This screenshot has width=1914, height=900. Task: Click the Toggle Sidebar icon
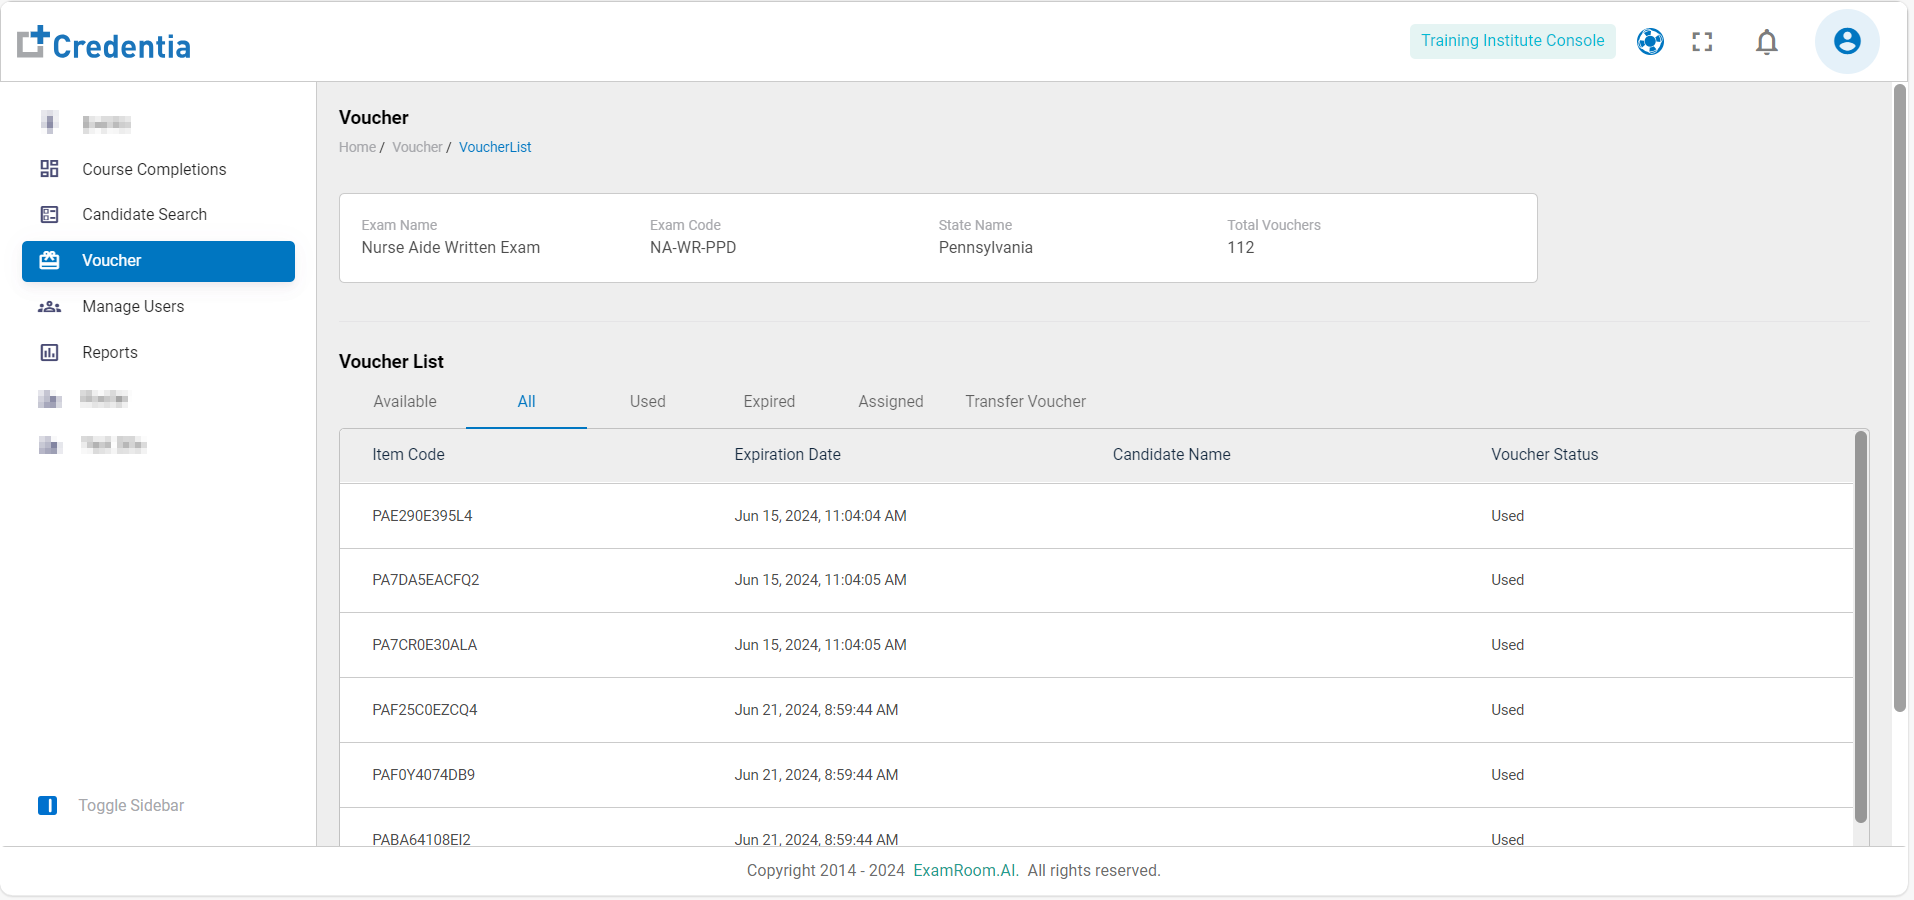coord(47,805)
